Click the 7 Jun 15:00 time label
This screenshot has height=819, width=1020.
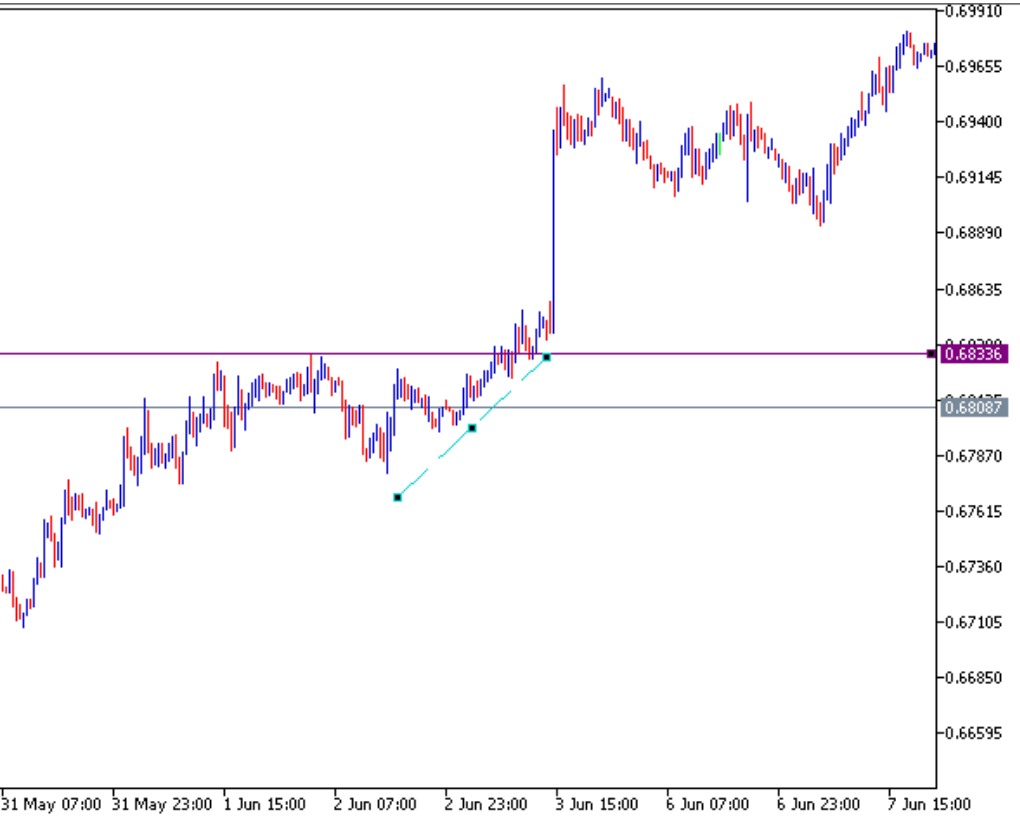[928, 805]
